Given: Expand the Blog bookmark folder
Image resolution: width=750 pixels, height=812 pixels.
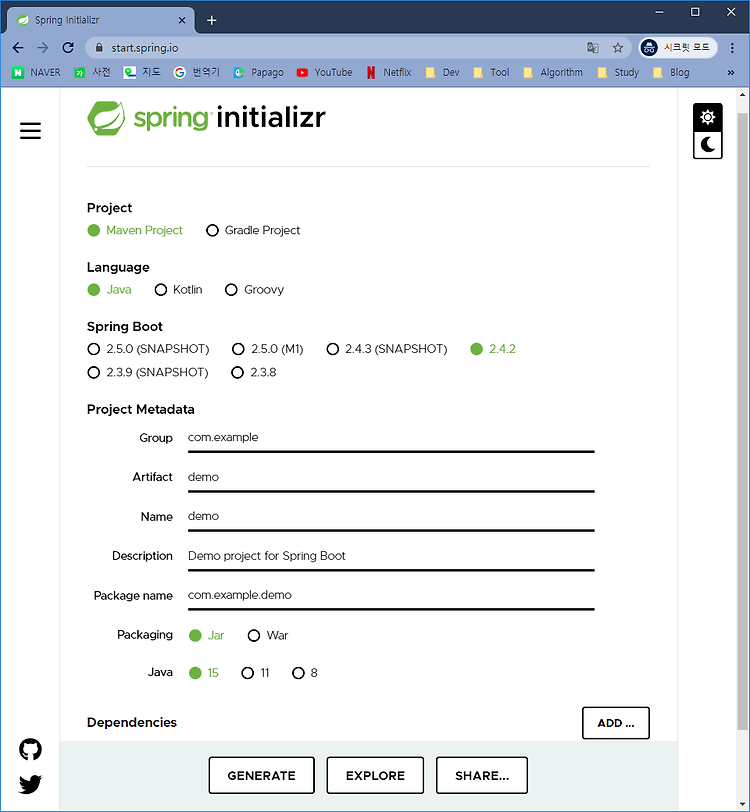Looking at the screenshot, I should 671,72.
